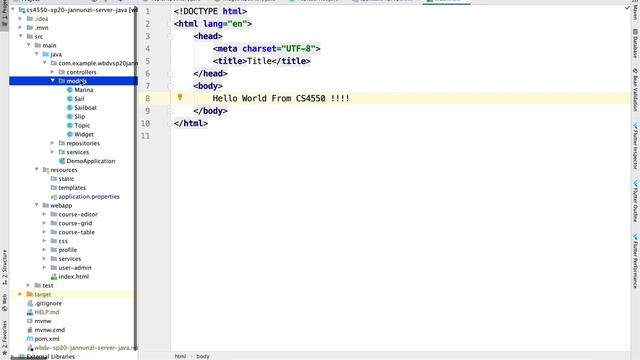Image resolution: width=640 pixels, height=360 pixels.
Task: Expand the course-grid folder
Action: [x=44, y=223]
